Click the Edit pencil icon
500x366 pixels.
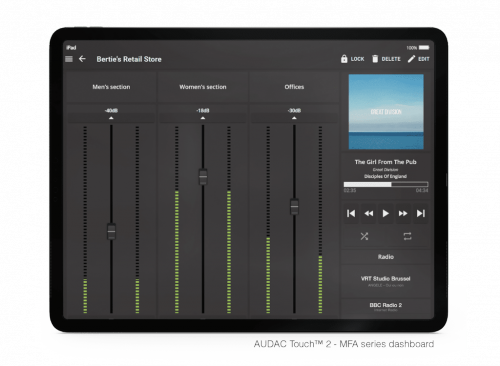coord(411,59)
